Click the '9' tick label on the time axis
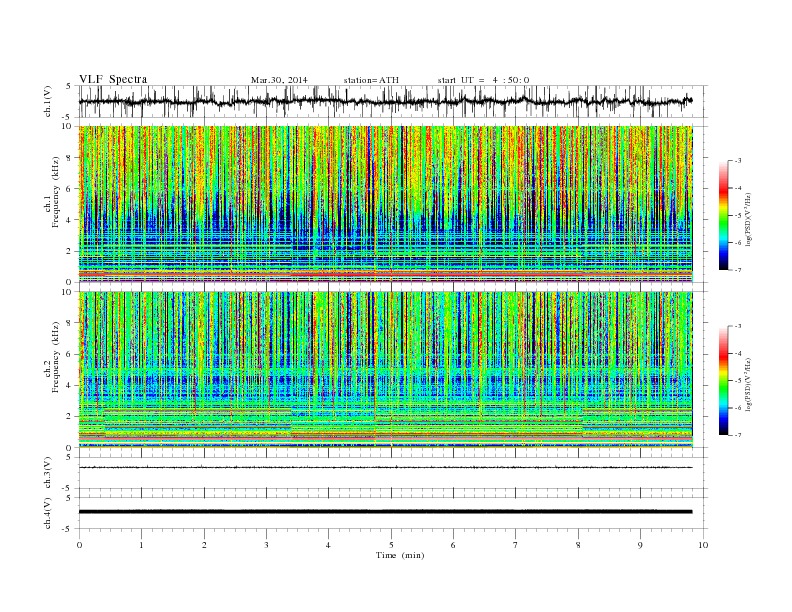792x612 pixels. 640,545
